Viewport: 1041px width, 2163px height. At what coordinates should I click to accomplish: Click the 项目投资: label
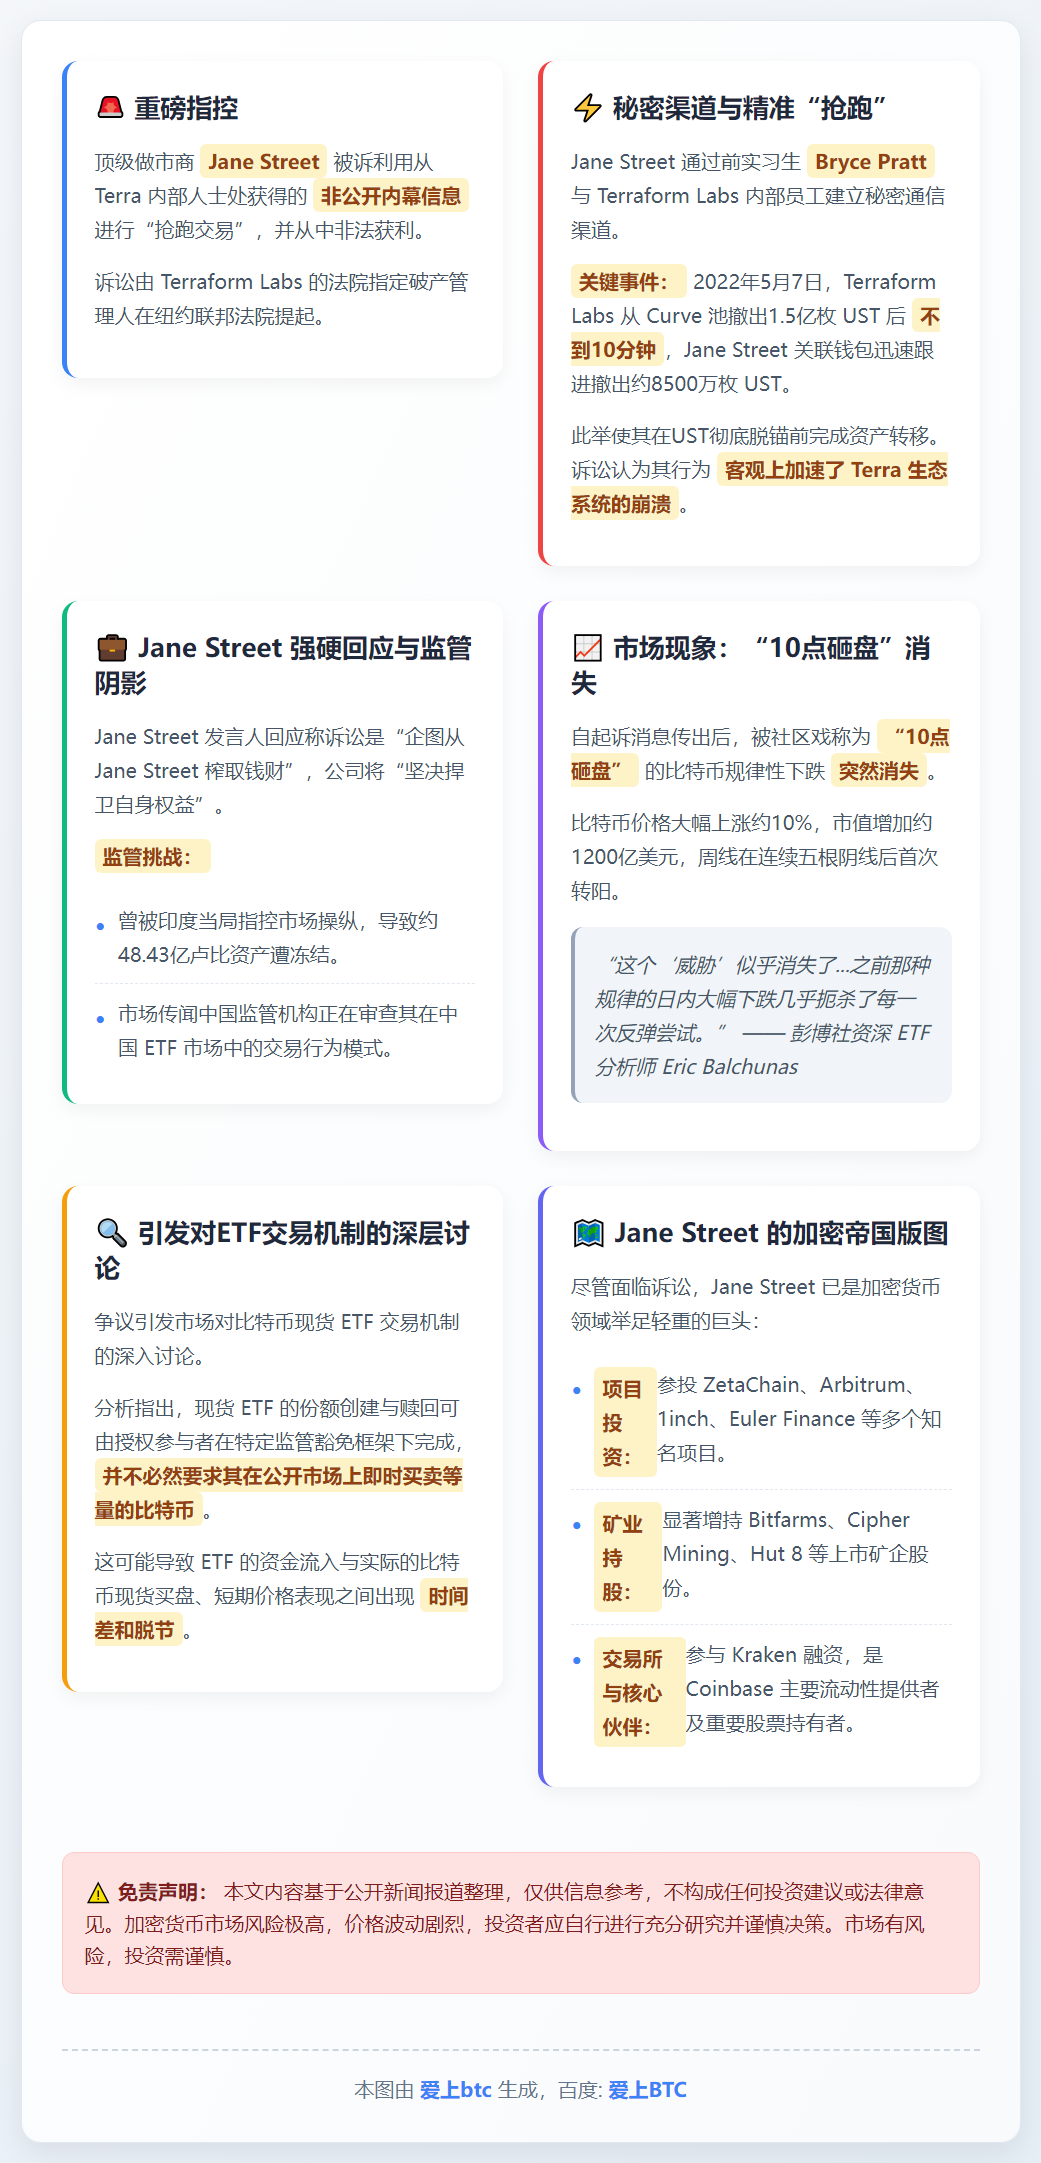[x=625, y=1422]
